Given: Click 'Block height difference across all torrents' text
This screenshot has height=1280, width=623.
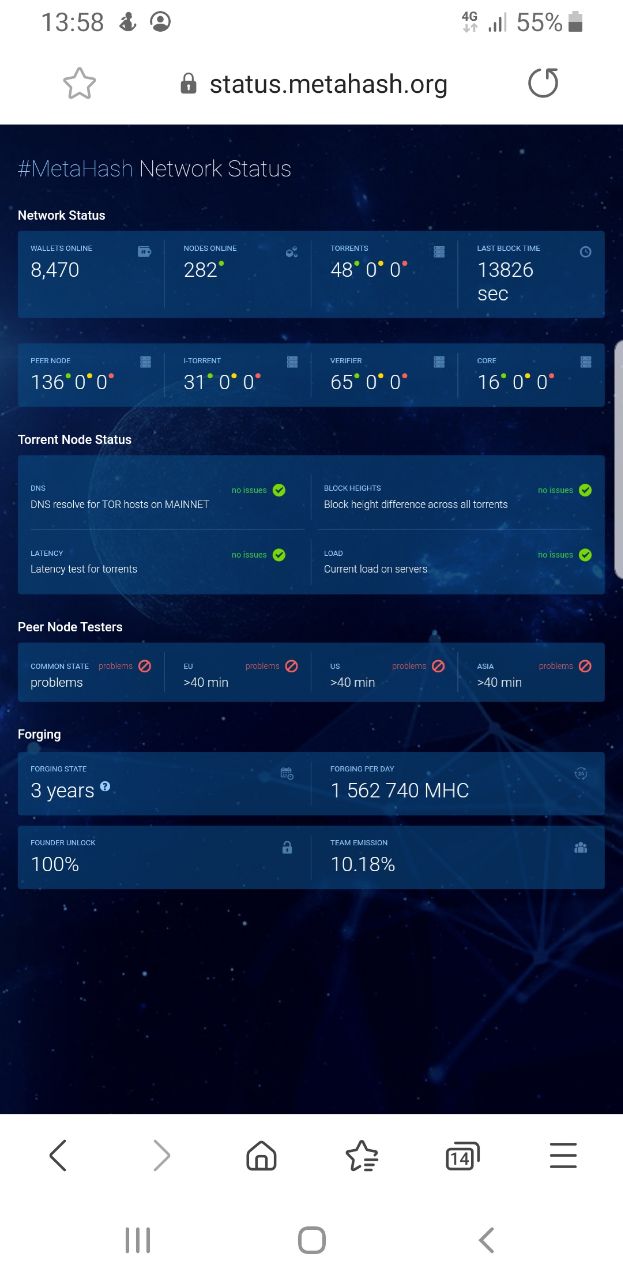Looking at the screenshot, I should (416, 504).
